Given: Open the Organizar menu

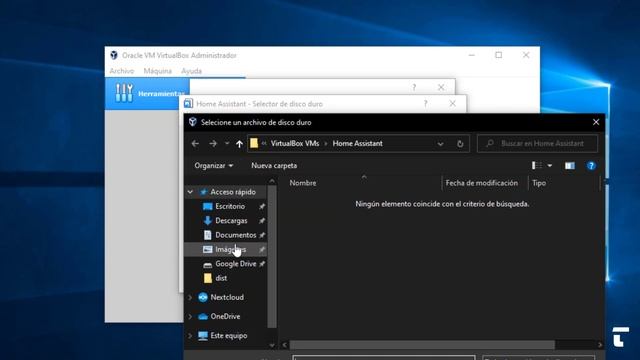Looking at the screenshot, I should (x=213, y=166).
